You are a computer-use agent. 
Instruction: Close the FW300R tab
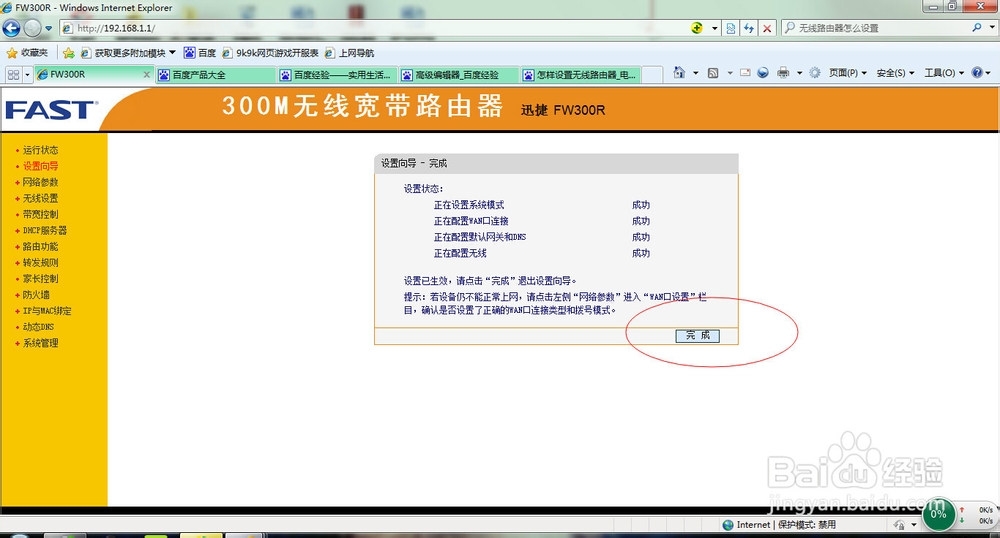(147, 75)
